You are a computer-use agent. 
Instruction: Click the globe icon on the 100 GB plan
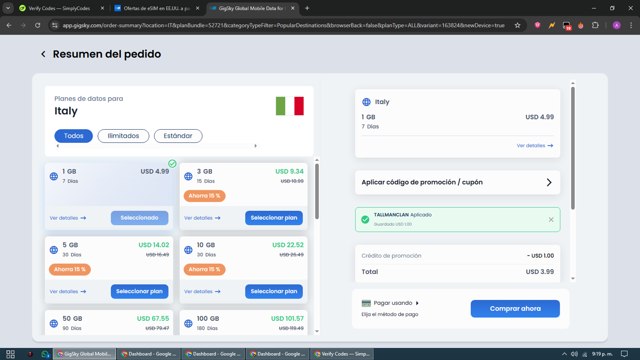point(188,323)
